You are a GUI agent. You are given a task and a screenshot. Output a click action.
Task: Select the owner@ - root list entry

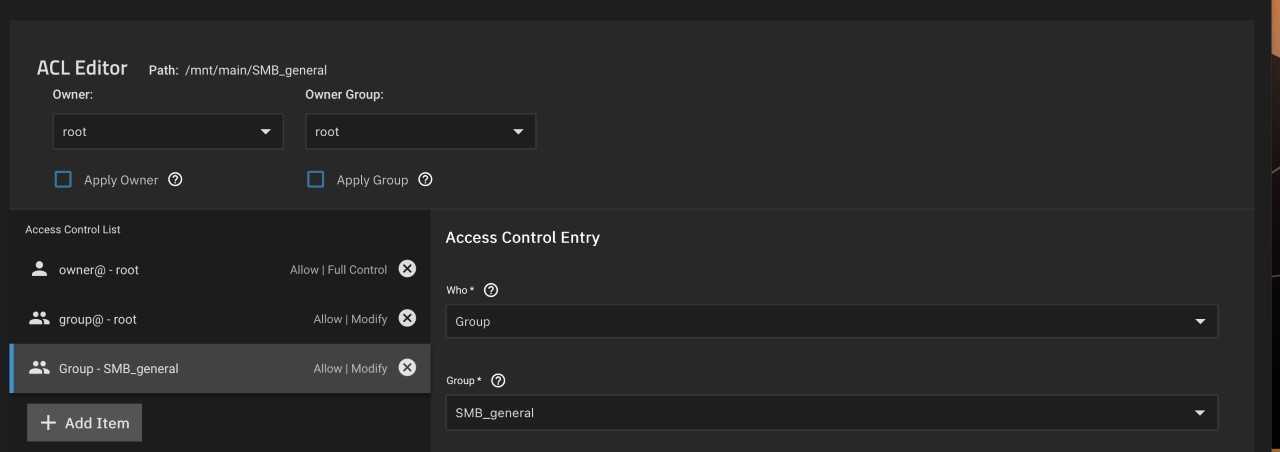click(220, 269)
